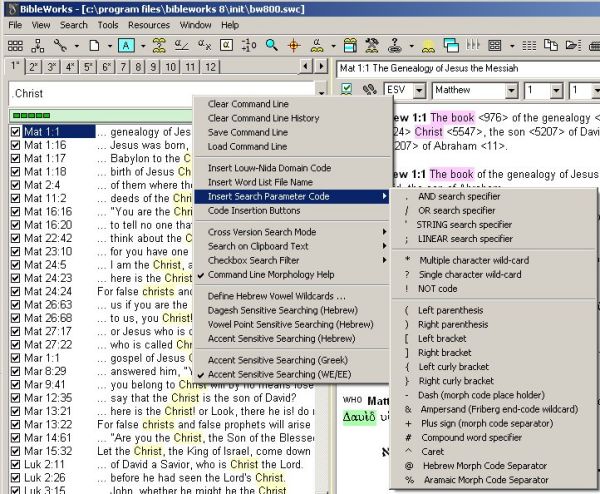Toggle the Mat 2:4 checkbox
Image resolution: width=600 pixels, height=494 pixels.
pyautogui.click(x=15, y=185)
